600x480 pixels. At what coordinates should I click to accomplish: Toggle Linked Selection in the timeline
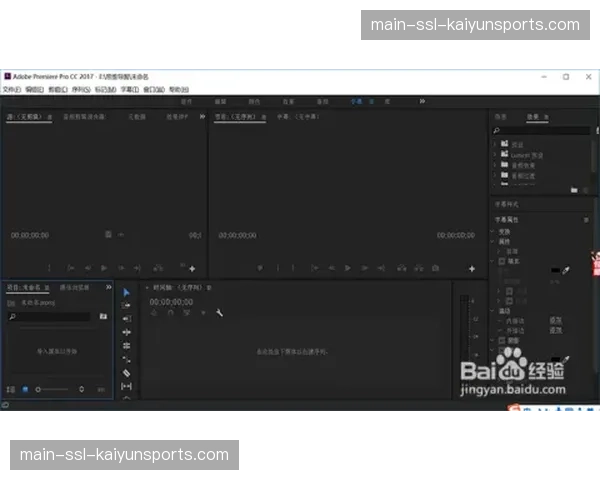[187, 313]
